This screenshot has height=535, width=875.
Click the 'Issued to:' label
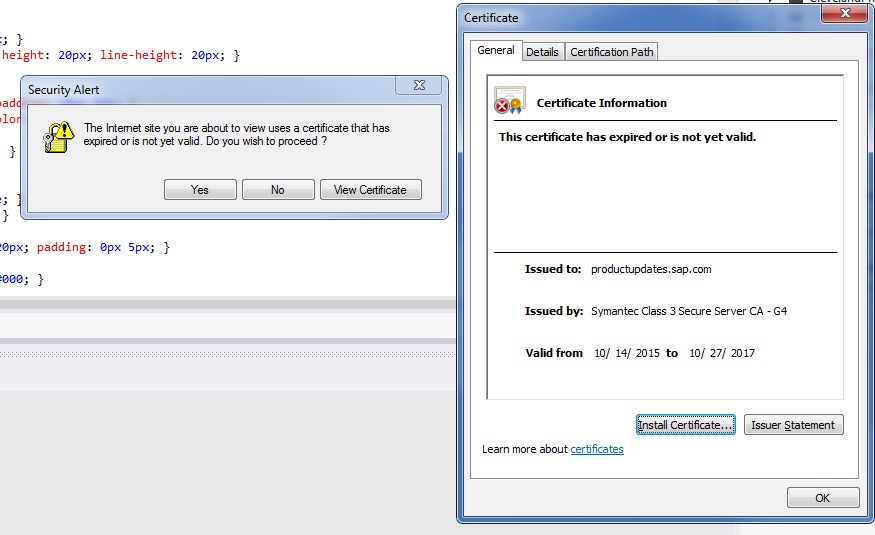552,269
